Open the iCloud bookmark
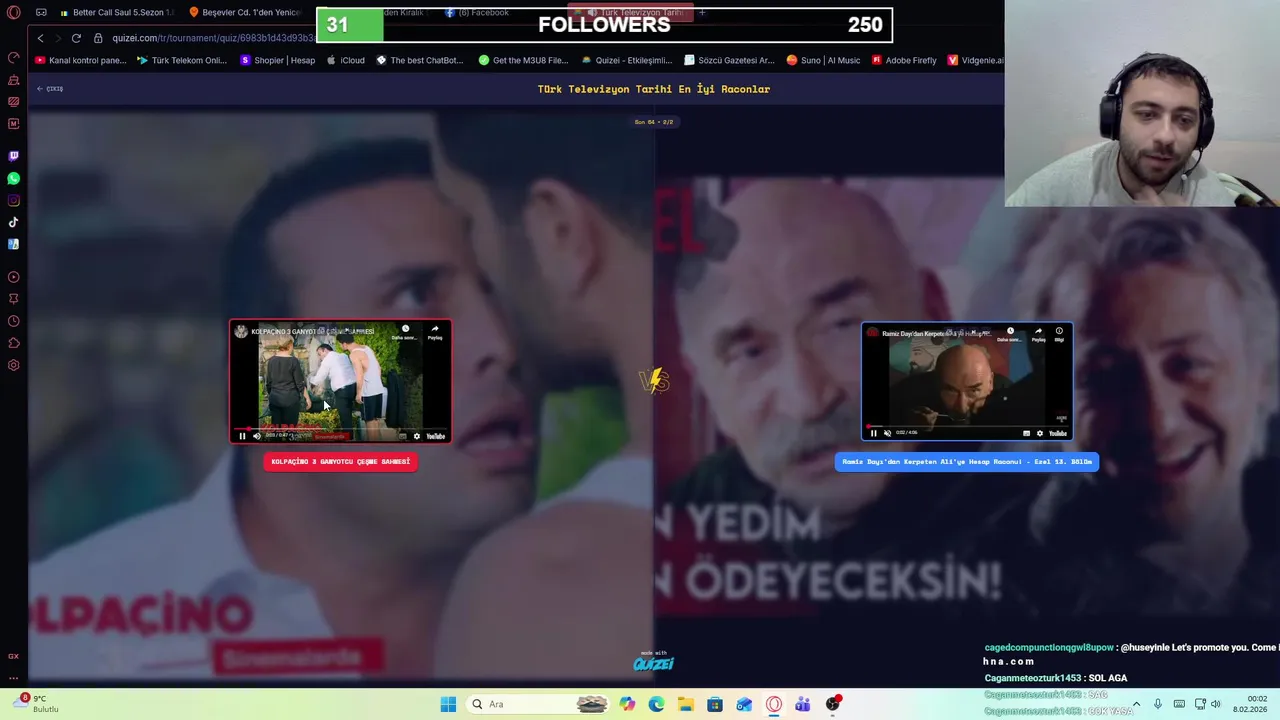The image size is (1280, 720). point(345,60)
